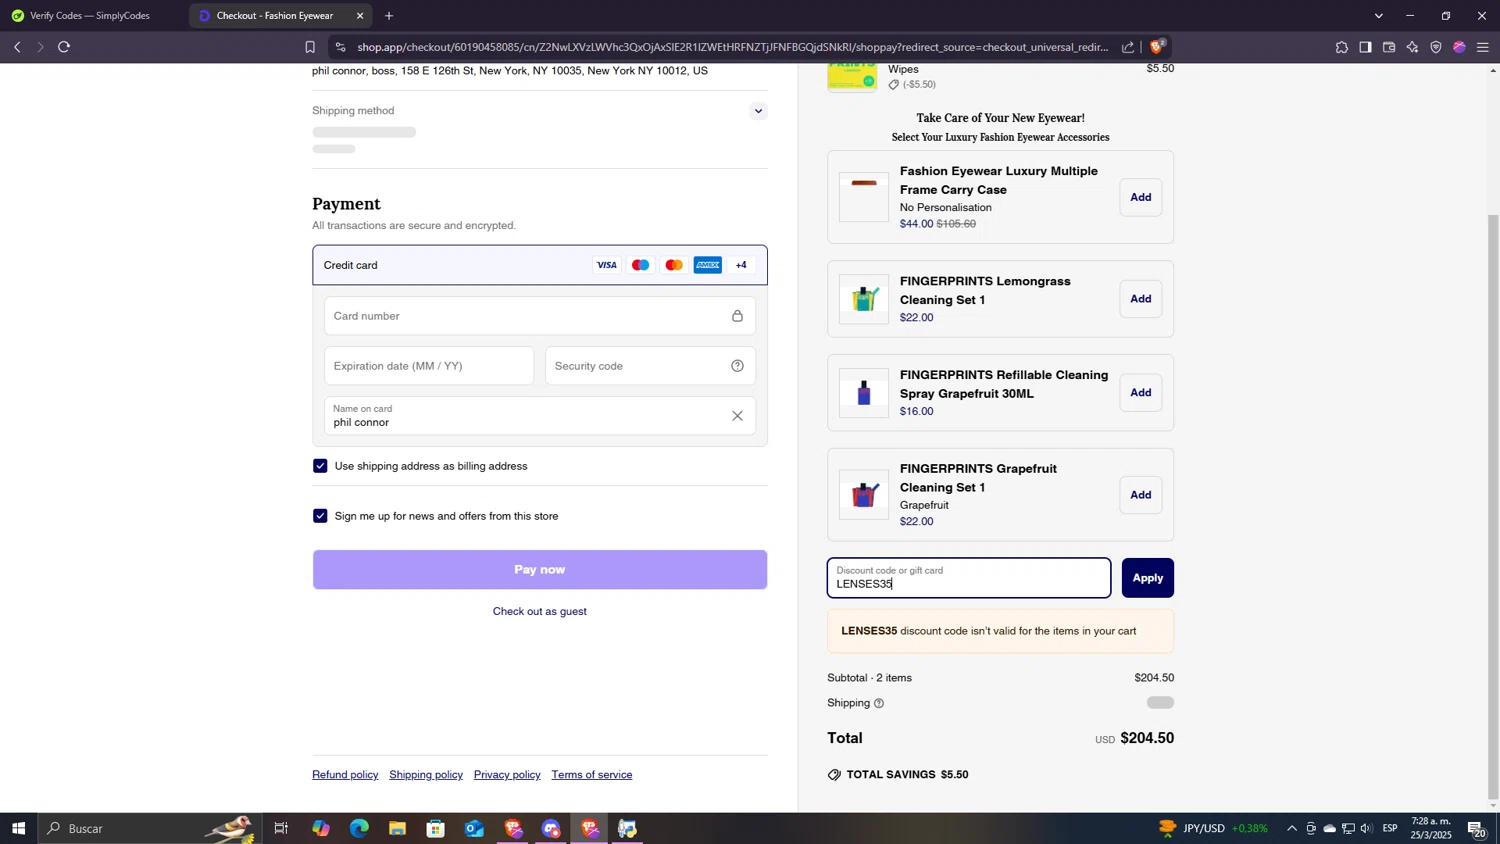Click the security code help question icon
The image size is (1500, 844).
click(737, 366)
